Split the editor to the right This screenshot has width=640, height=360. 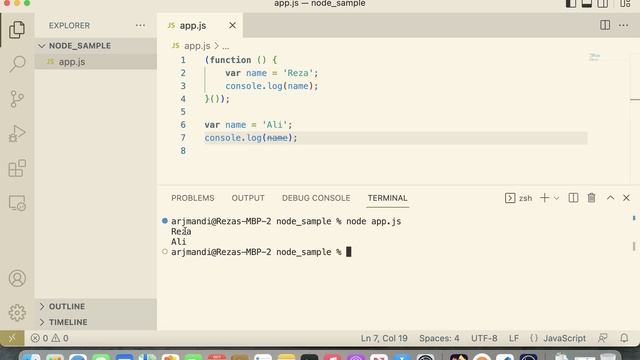(605, 25)
